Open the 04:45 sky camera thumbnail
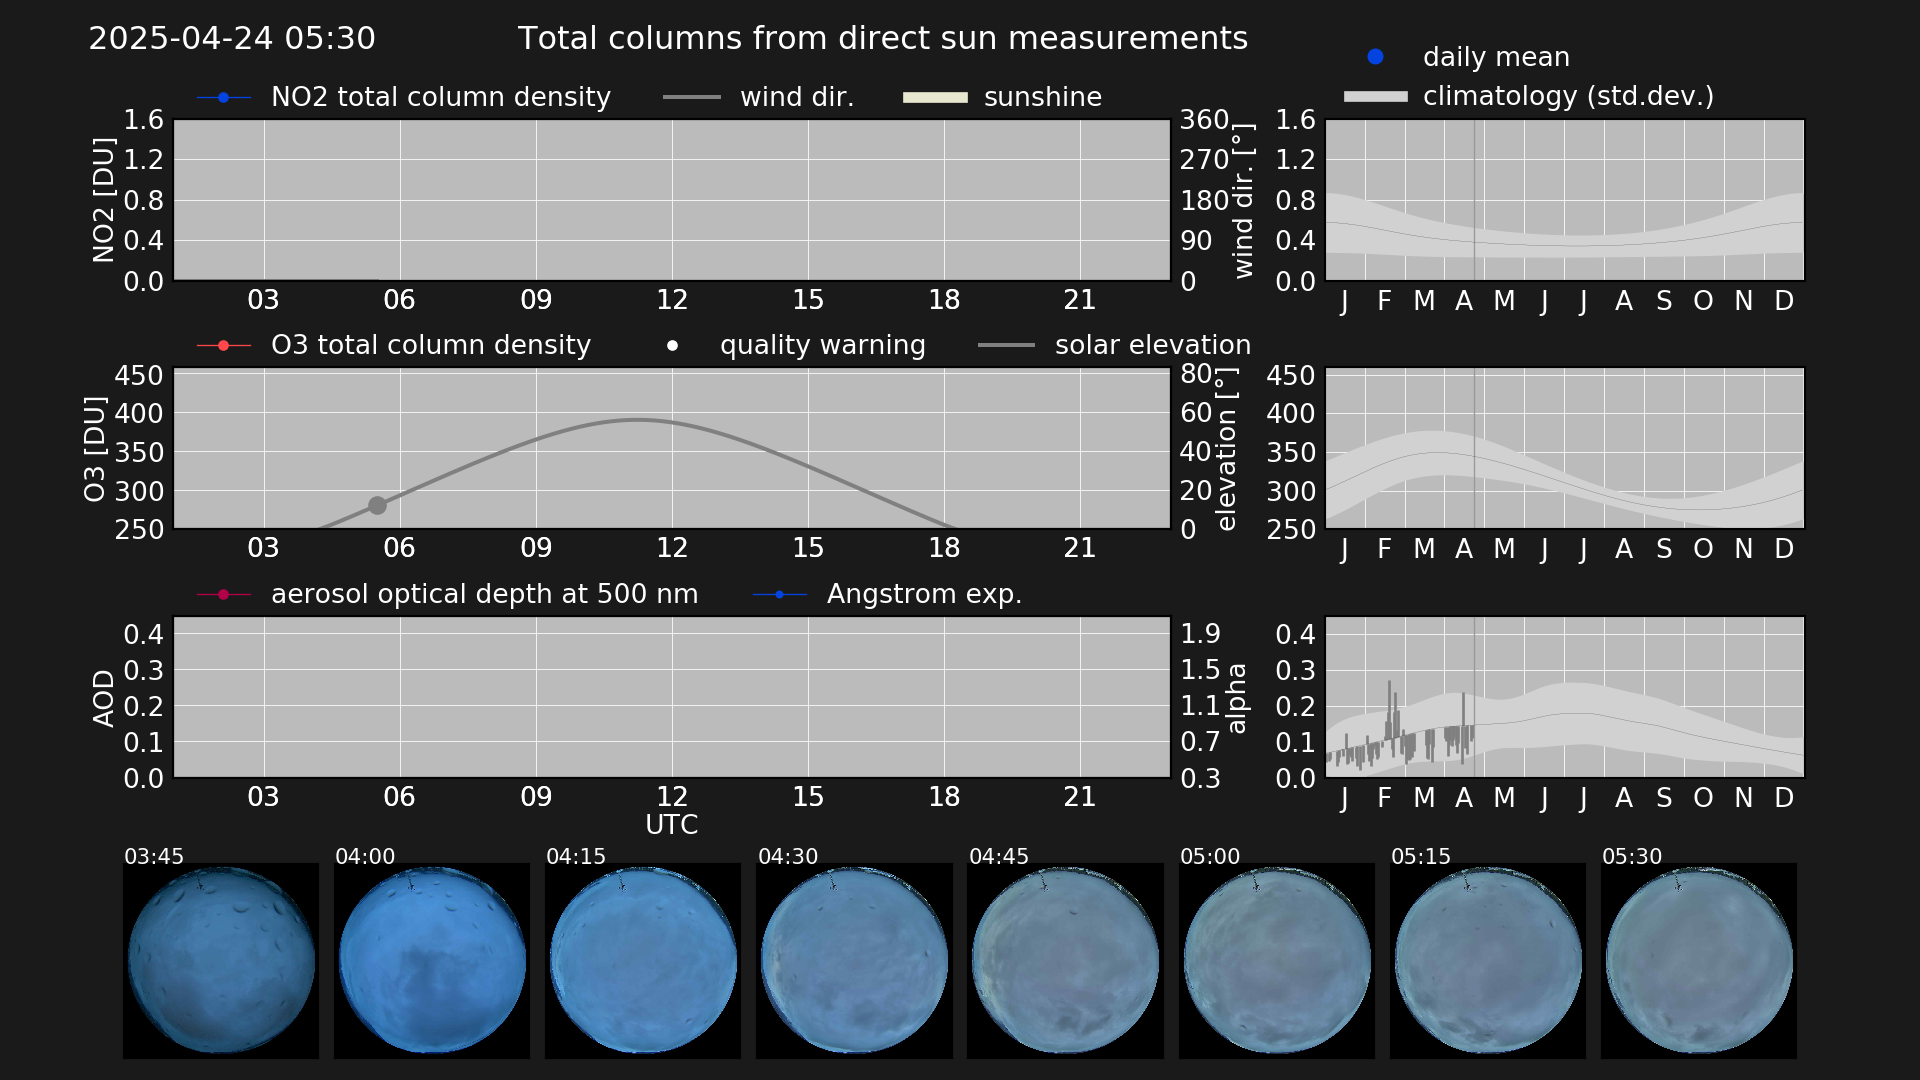 click(x=1066, y=960)
